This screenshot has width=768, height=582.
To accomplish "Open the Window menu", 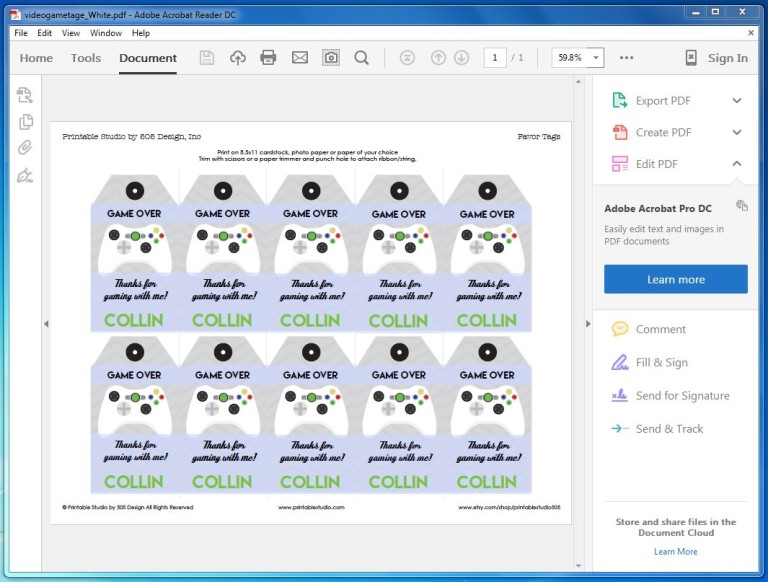I will point(105,33).
